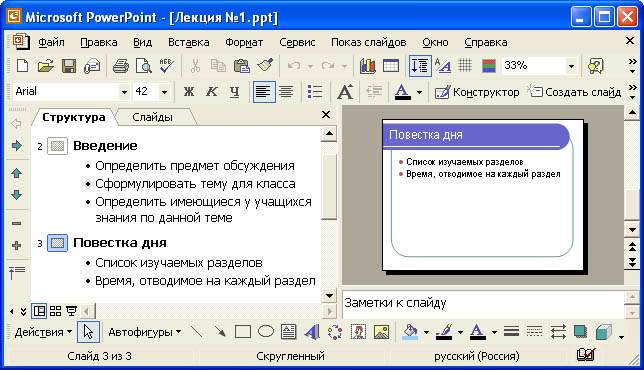
Task: Open the Arial font dropdown
Action: click(x=124, y=92)
